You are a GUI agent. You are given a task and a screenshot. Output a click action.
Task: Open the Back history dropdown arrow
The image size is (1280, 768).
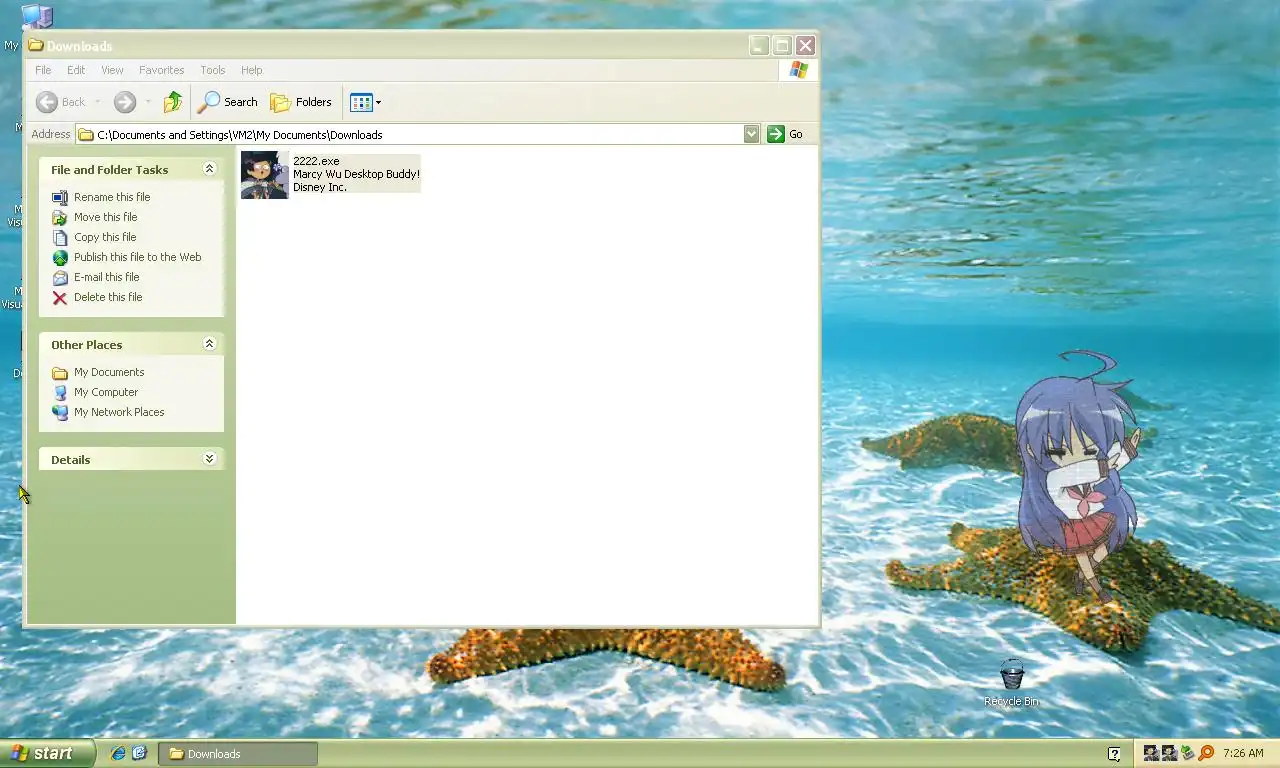(97, 102)
